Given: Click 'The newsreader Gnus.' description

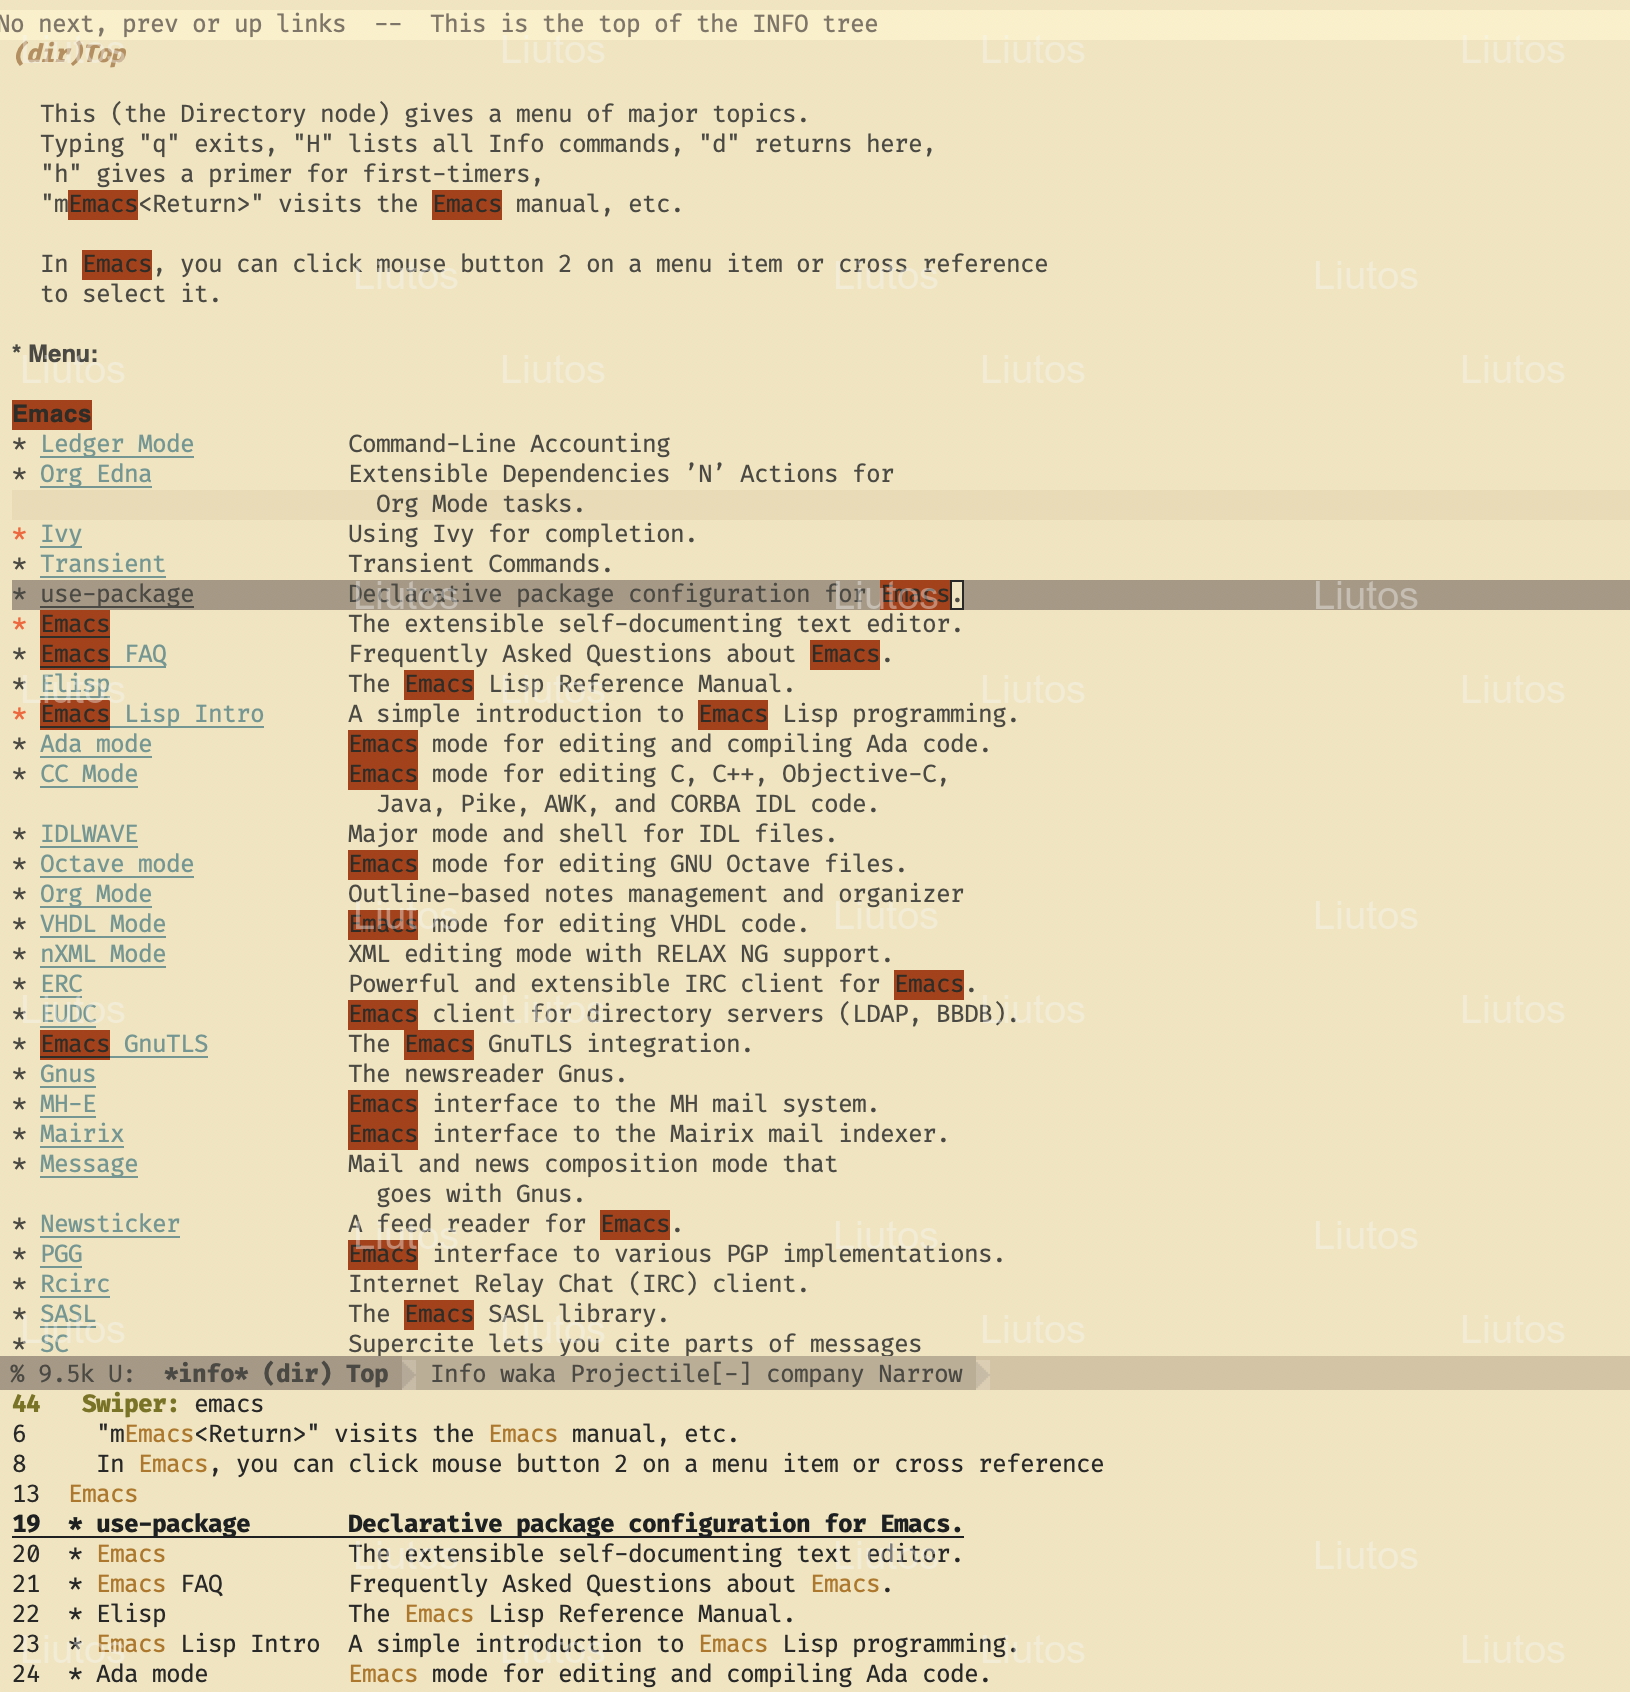Looking at the screenshot, I should point(487,1074).
